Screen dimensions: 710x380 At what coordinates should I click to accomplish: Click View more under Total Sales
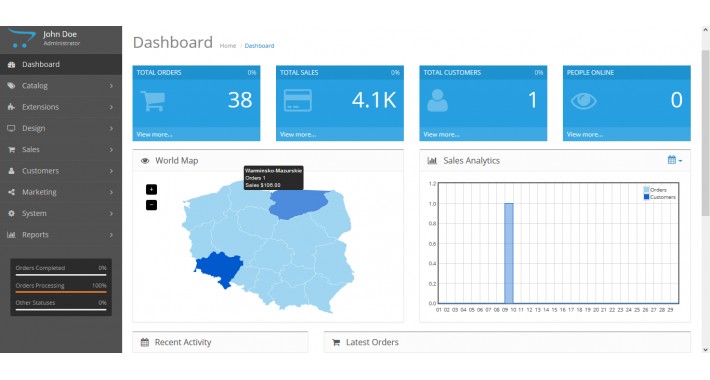(298, 135)
